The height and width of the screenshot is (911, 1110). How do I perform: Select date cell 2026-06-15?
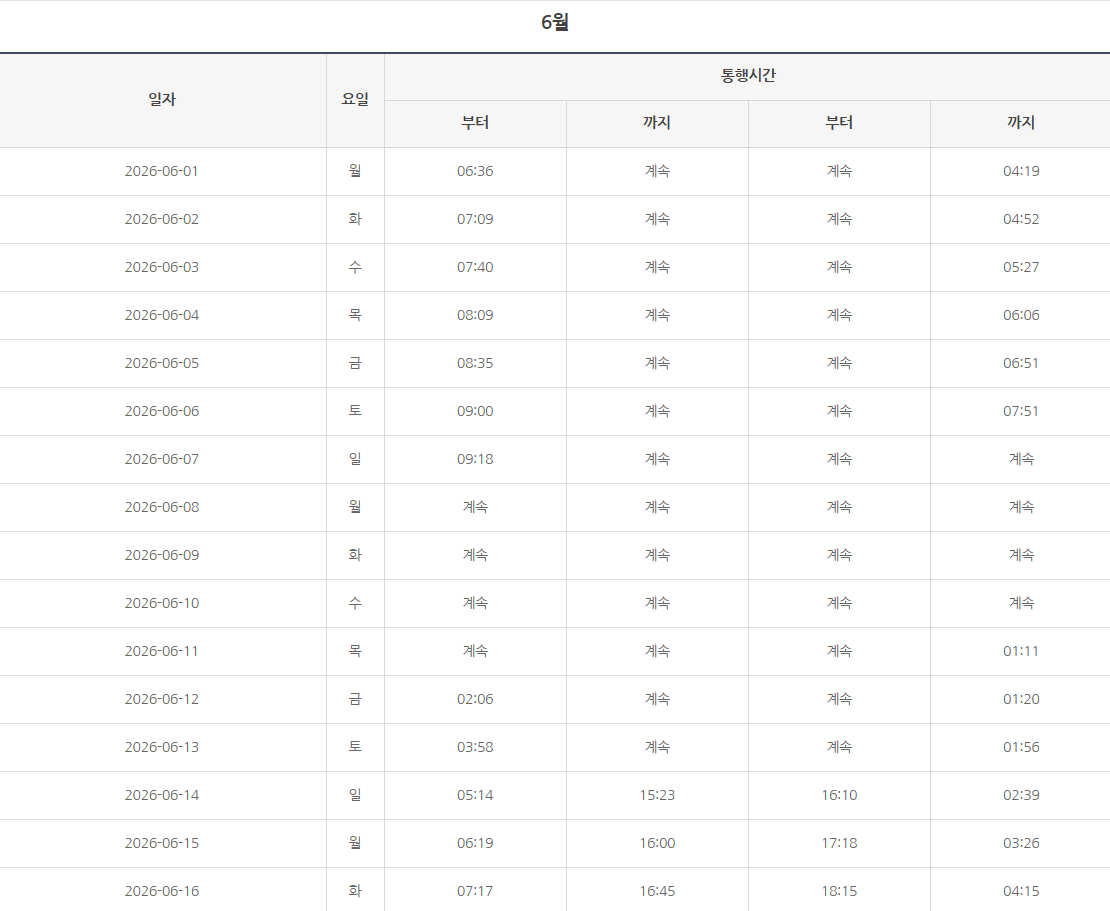(x=162, y=843)
